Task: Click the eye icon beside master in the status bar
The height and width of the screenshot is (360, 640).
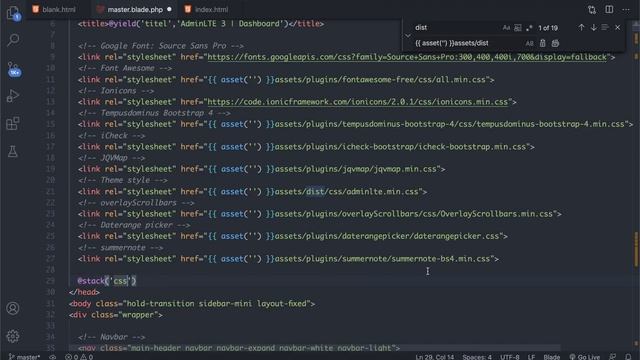Action: point(53,357)
